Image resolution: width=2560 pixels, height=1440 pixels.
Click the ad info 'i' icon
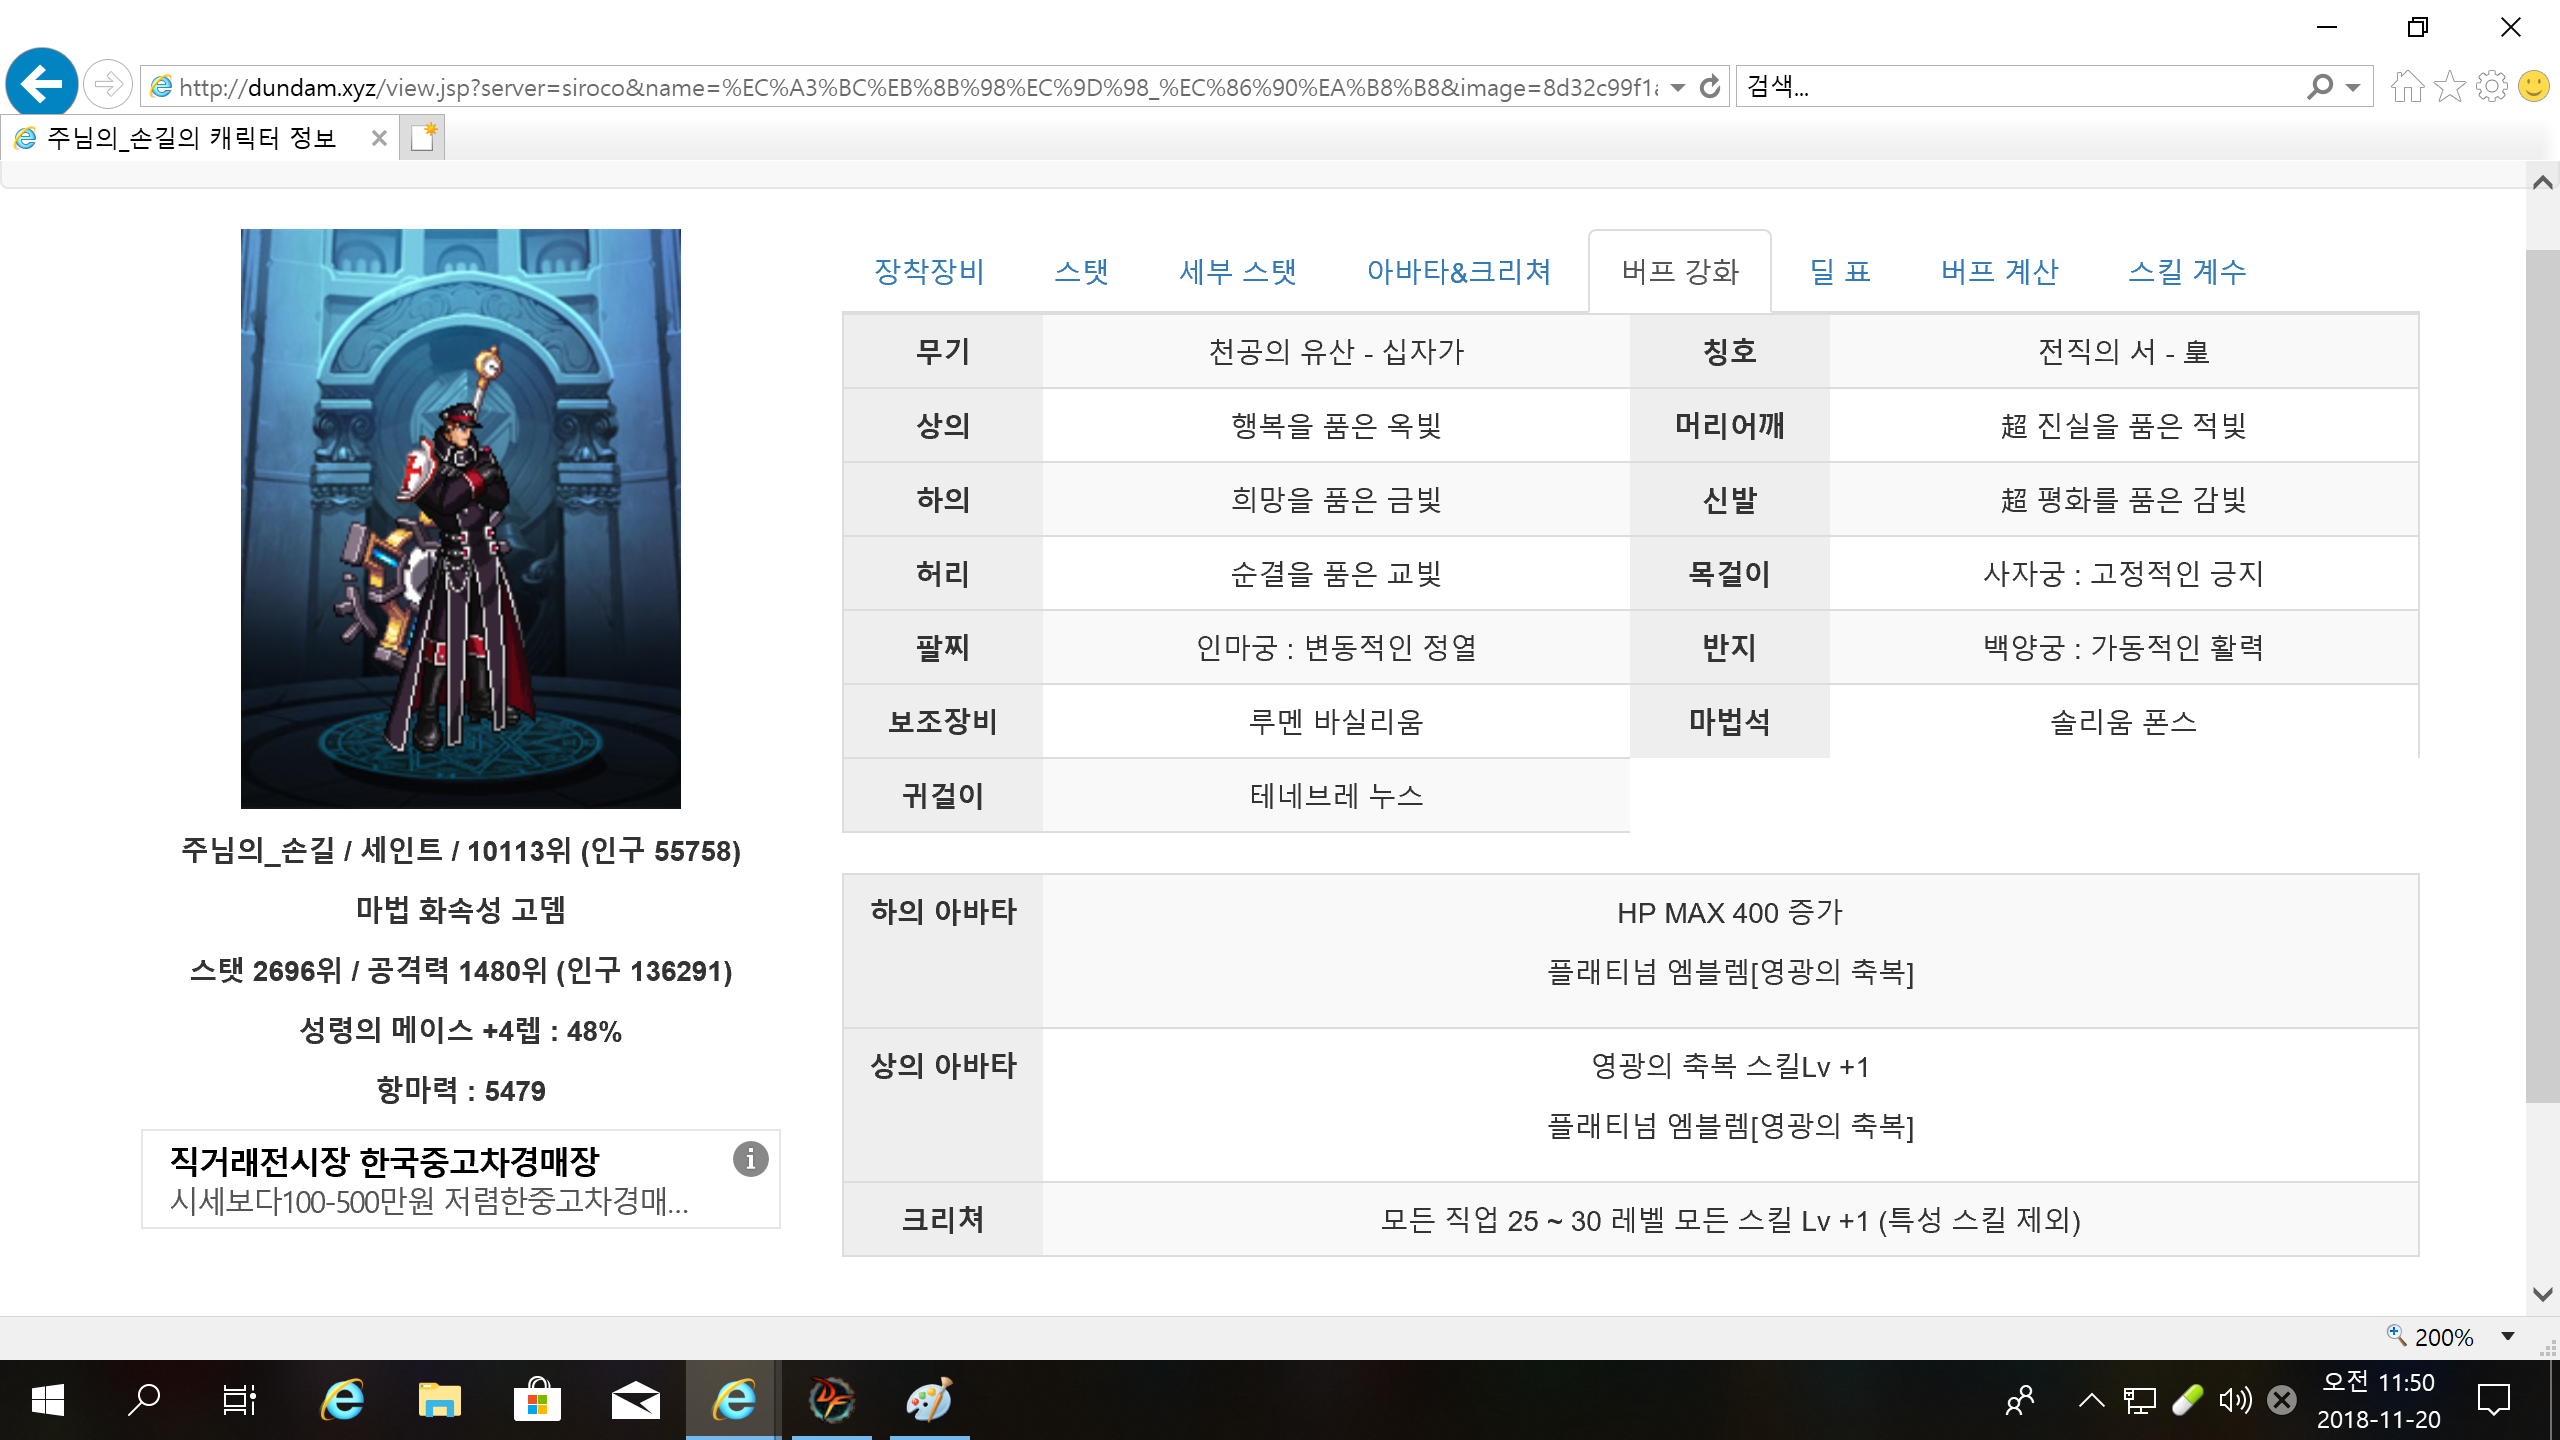(x=750, y=1159)
